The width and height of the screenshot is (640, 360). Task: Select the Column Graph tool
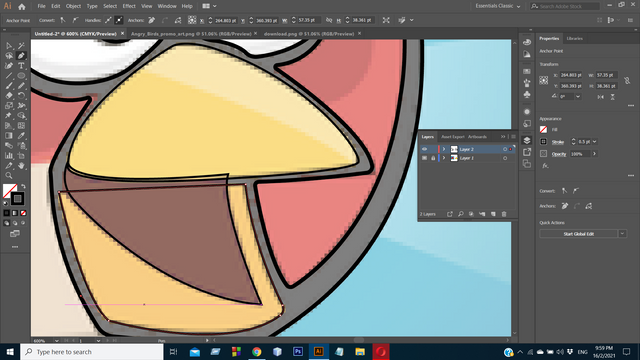[9, 156]
